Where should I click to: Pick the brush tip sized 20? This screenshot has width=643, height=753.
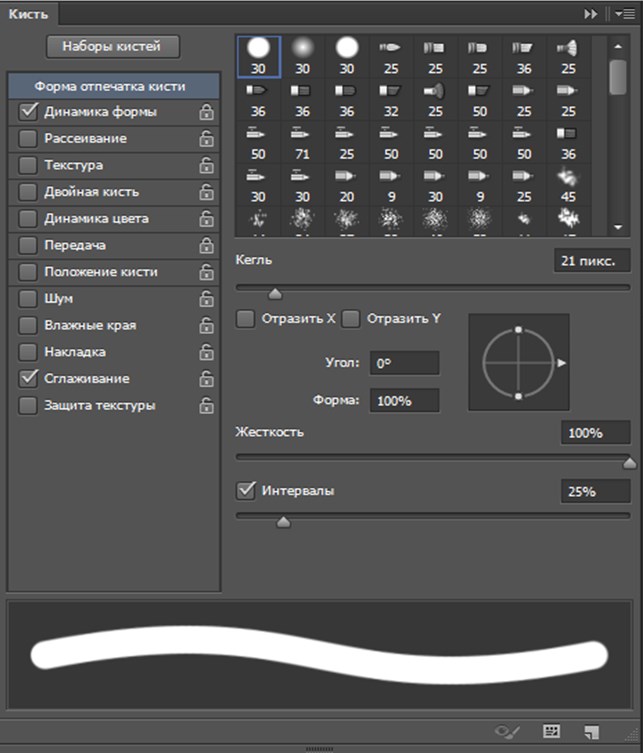point(347,185)
